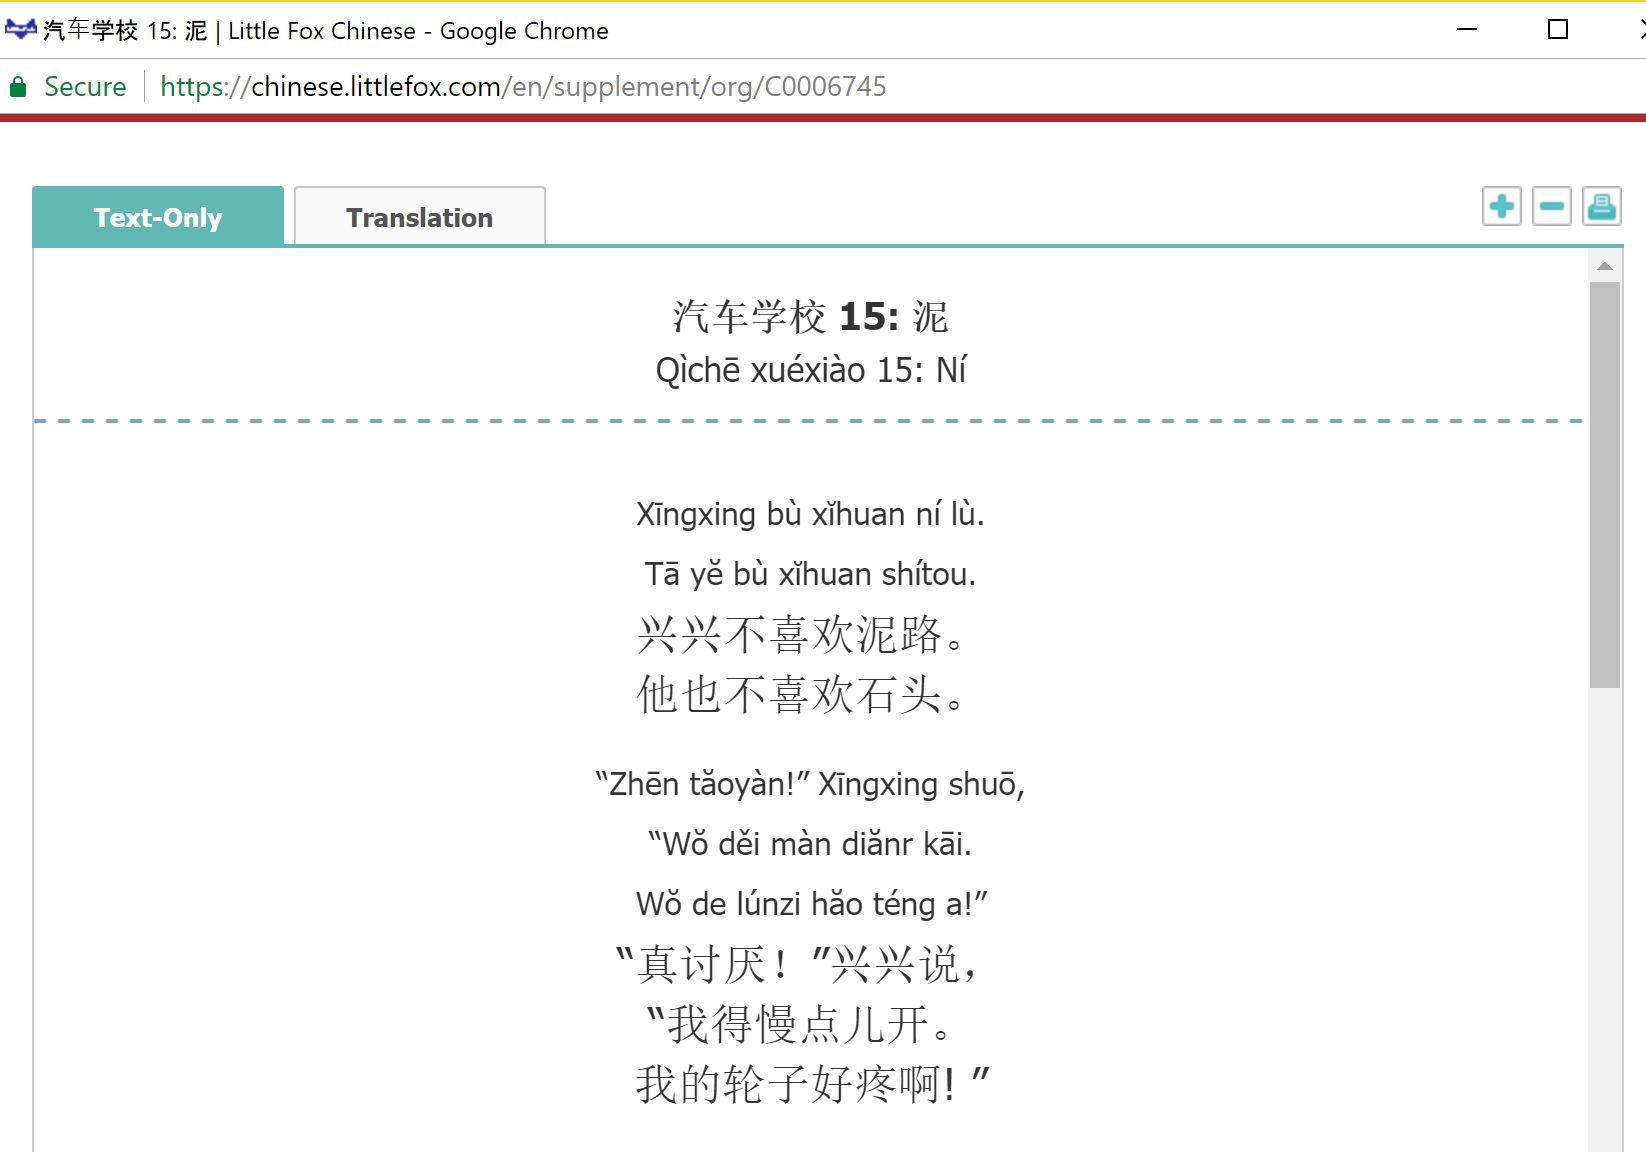The image size is (1646, 1152).
Task: Switch to the Text-Only tab
Action: pos(158,217)
